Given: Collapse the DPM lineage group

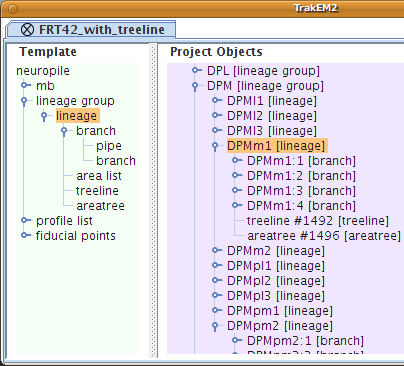Looking at the screenshot, I should [x=195, y=86].
